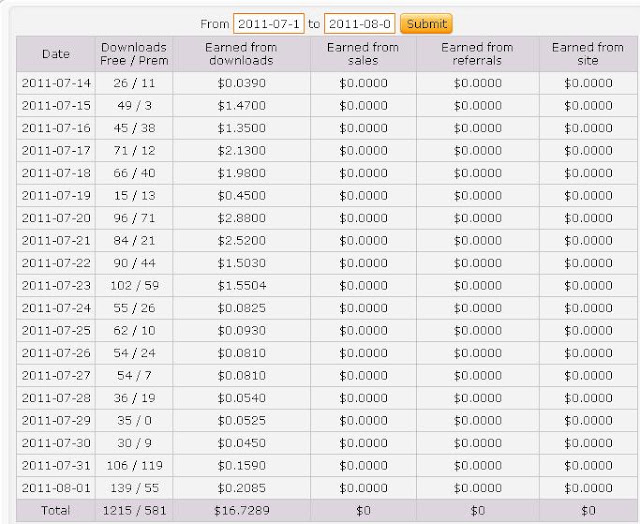Click the Date column header
The image size is (640, 524).
point(56,54)
